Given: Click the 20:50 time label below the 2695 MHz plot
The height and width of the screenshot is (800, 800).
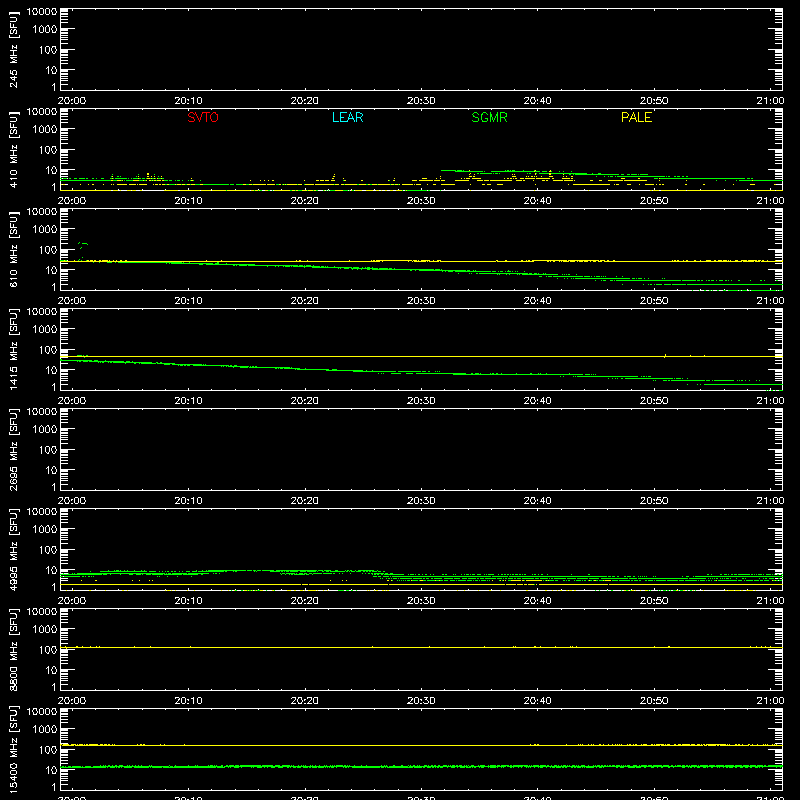Looking at the screenshot, I should [654, 501].
